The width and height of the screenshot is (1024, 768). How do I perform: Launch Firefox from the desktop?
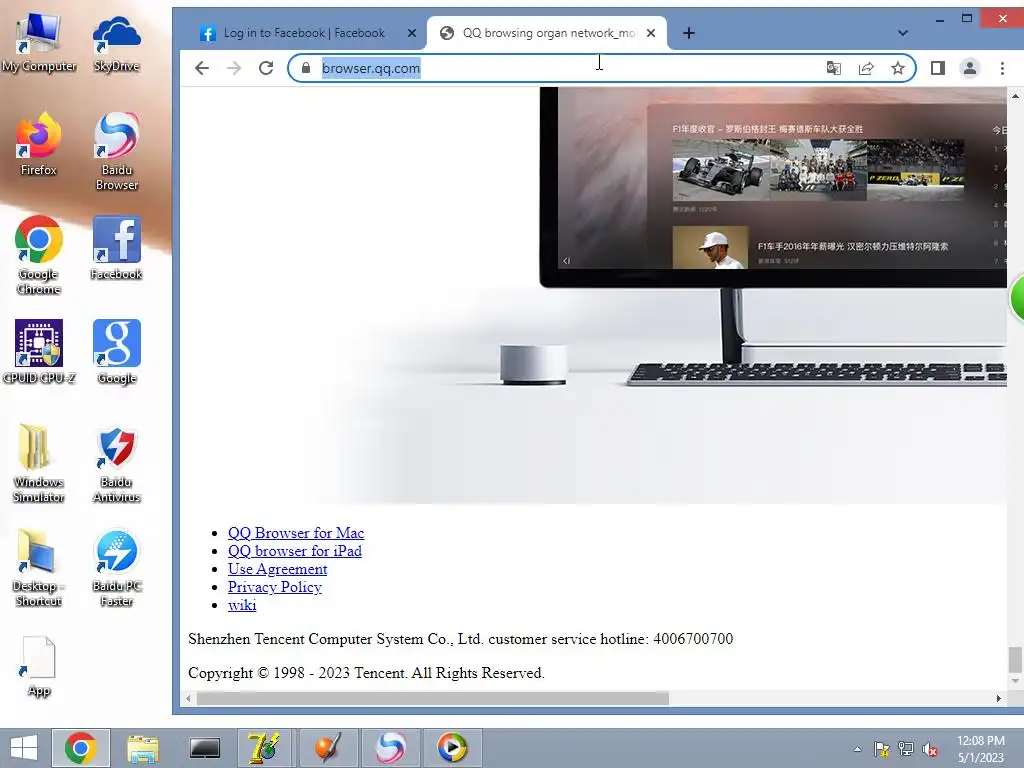pos(39,144)
